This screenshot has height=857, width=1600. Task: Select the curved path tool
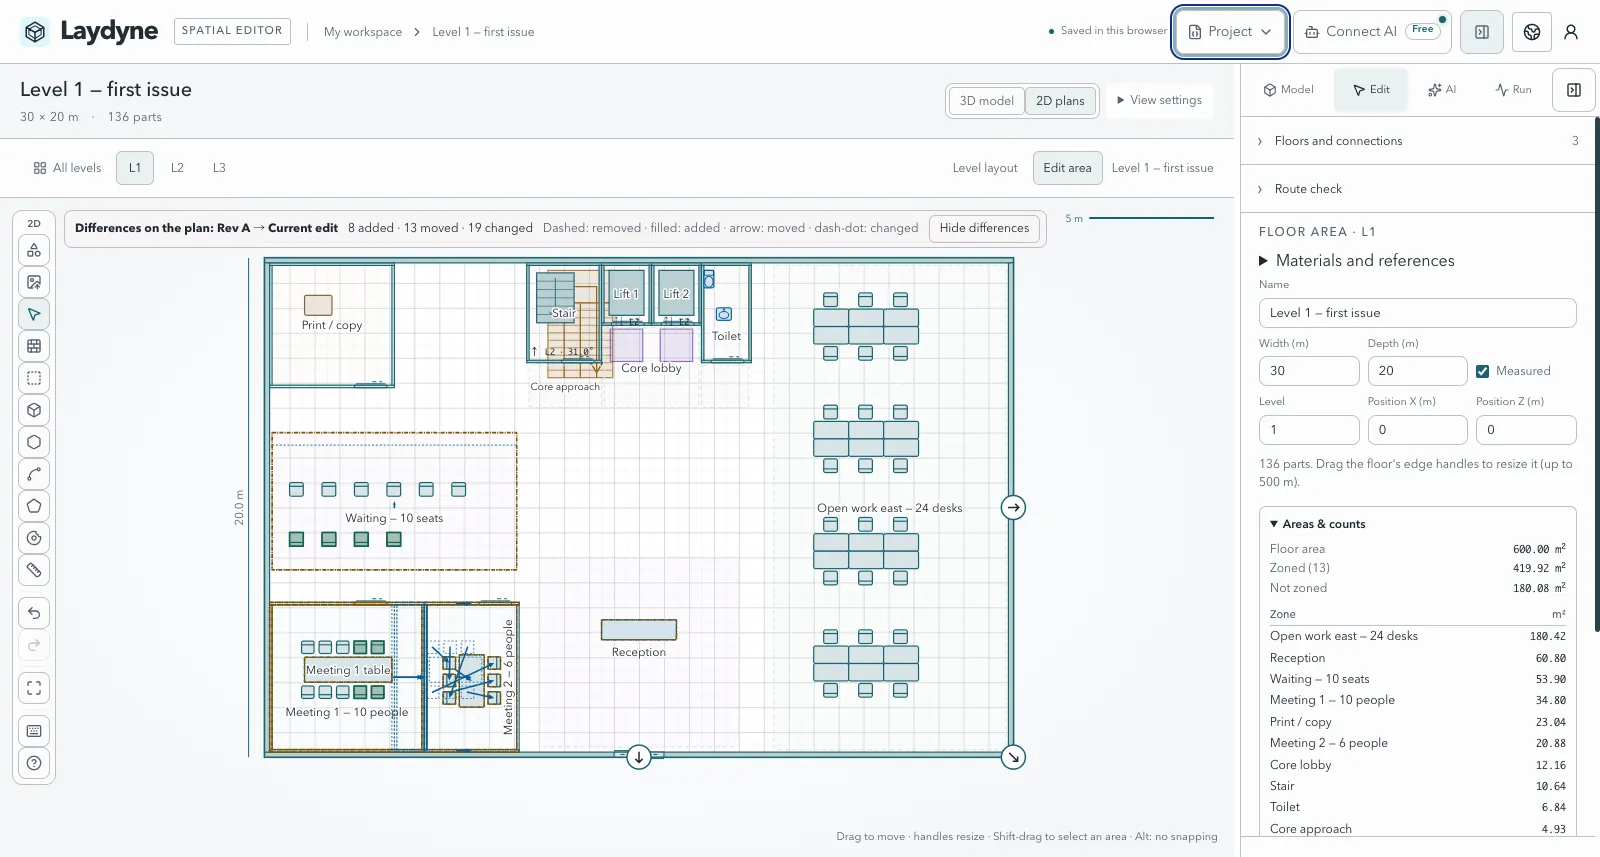click(34, 474)
